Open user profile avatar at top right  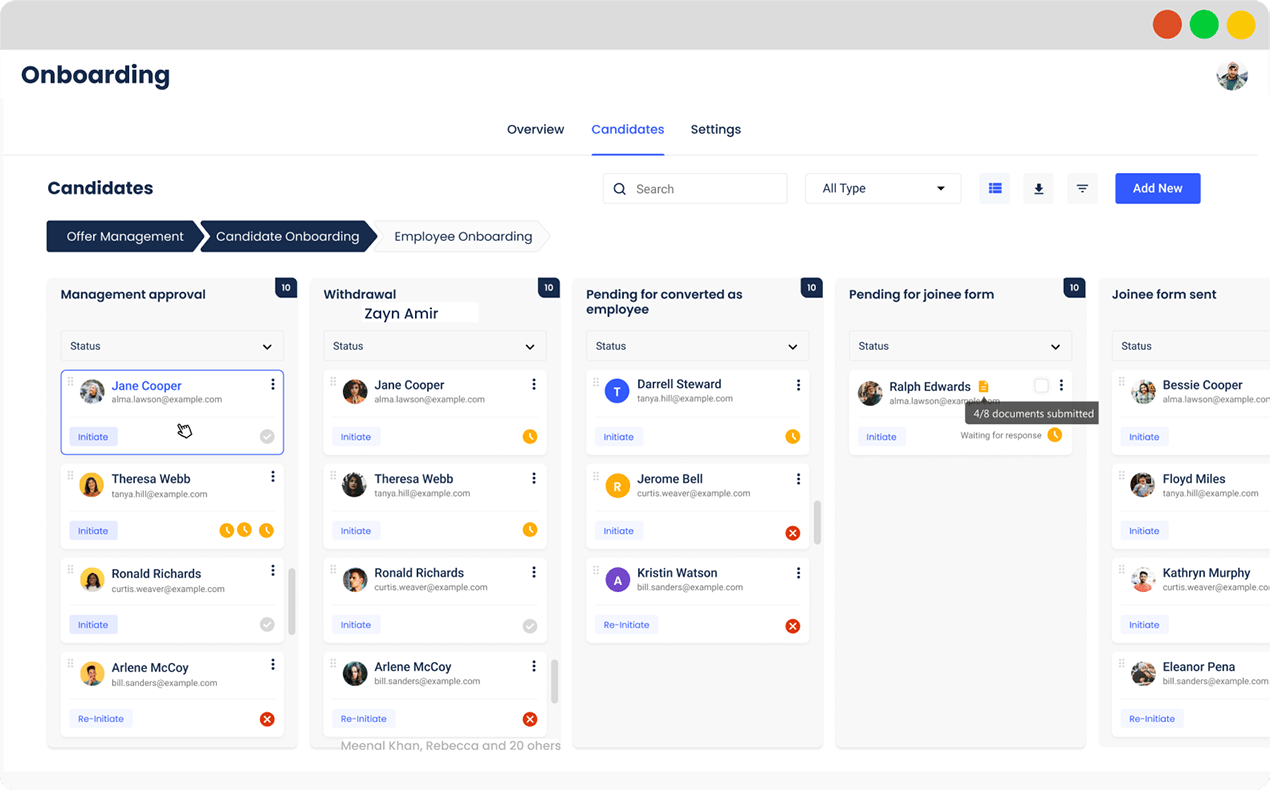point(1232,75)
